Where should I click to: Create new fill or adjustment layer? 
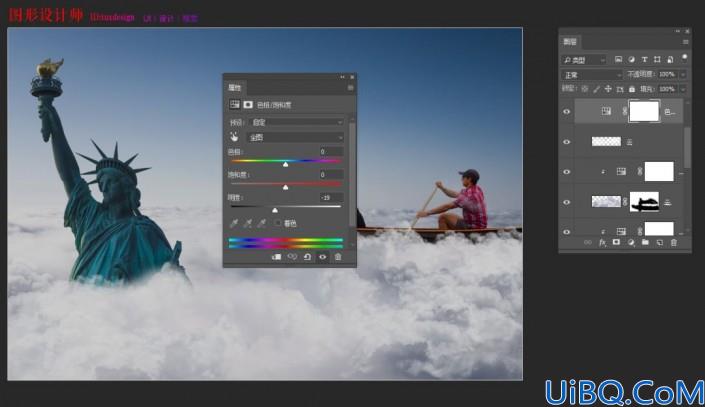tap(631, 242)
